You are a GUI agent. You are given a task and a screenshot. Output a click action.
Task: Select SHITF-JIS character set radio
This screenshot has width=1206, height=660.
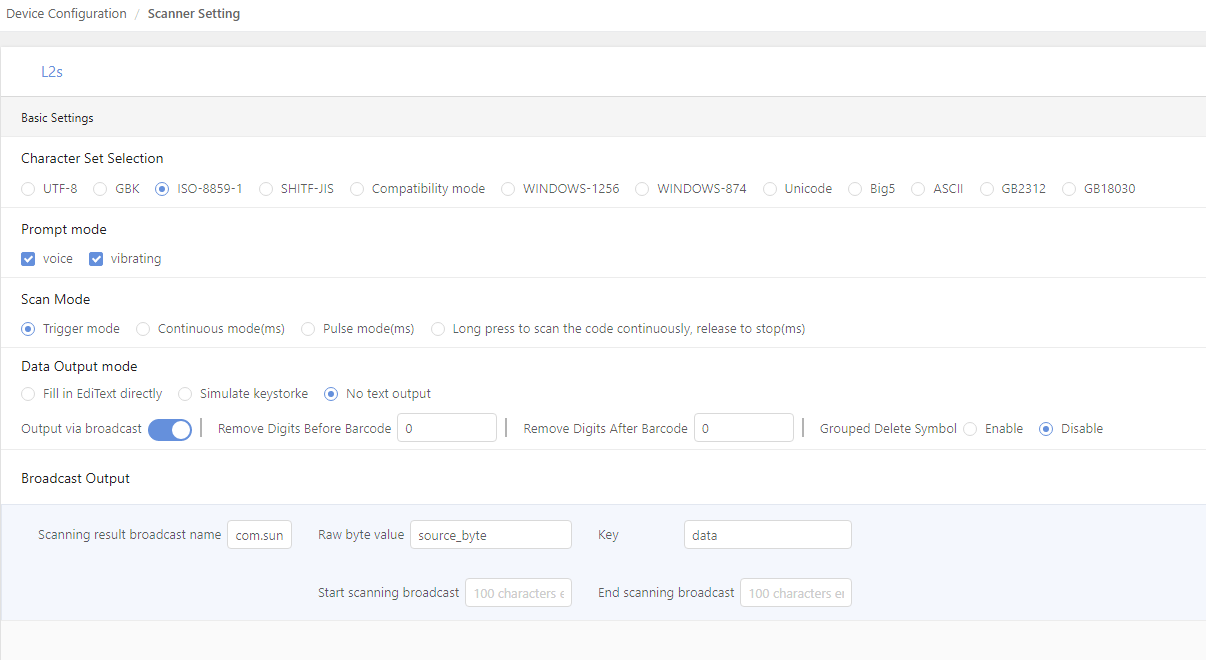(266, 189)
